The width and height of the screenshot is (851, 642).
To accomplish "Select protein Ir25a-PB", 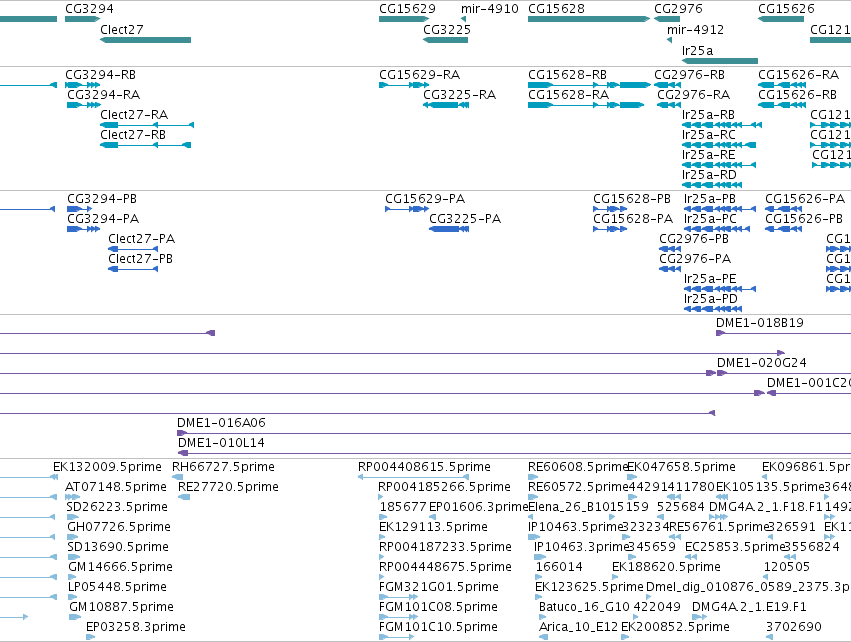I will tap(710, 199).
